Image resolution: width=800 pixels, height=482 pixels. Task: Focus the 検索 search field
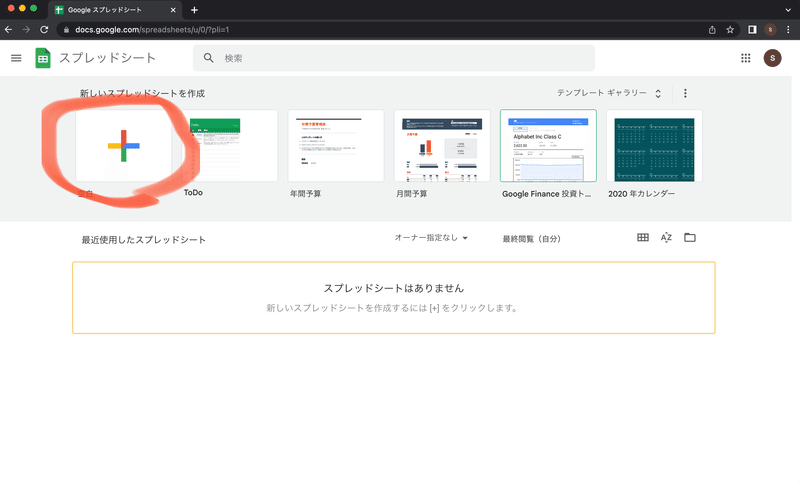coord(393,58)
